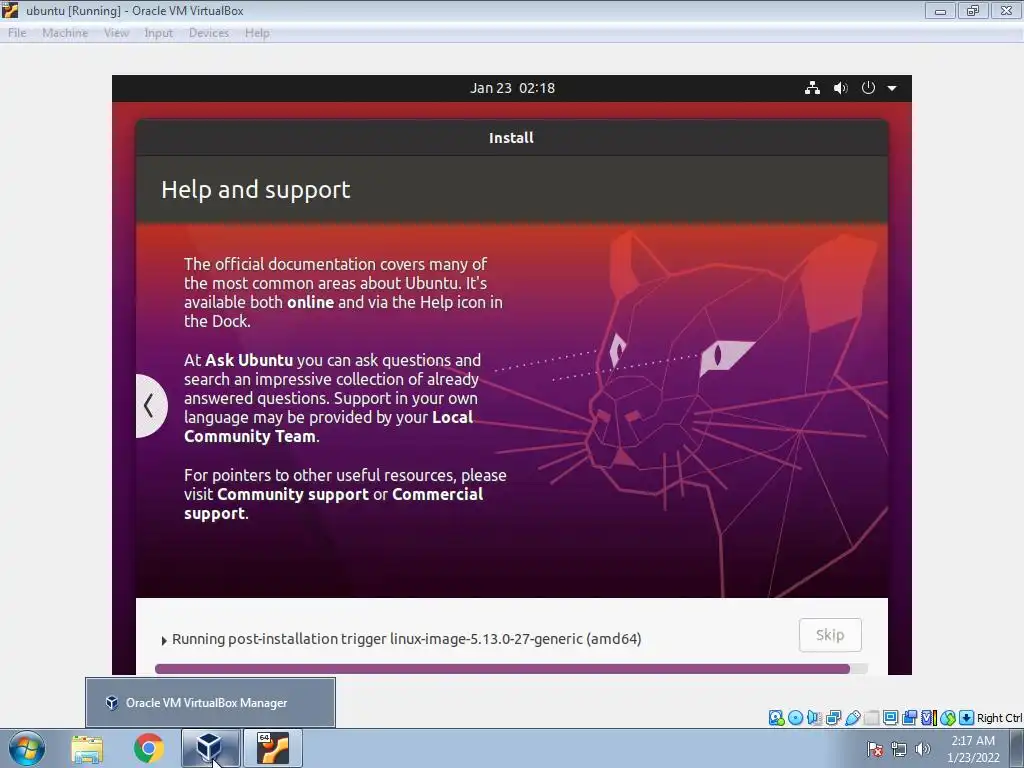Open the Local Community Team link

[x=328, y=426]
